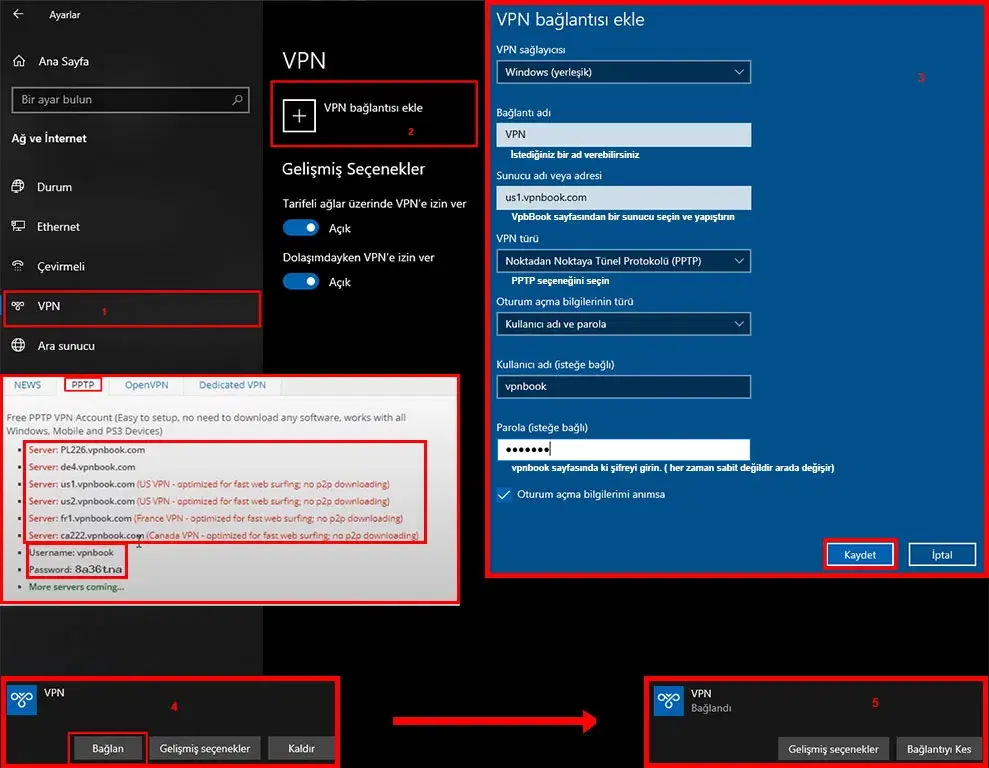Click Username: vpnbook text

(71, 552)
